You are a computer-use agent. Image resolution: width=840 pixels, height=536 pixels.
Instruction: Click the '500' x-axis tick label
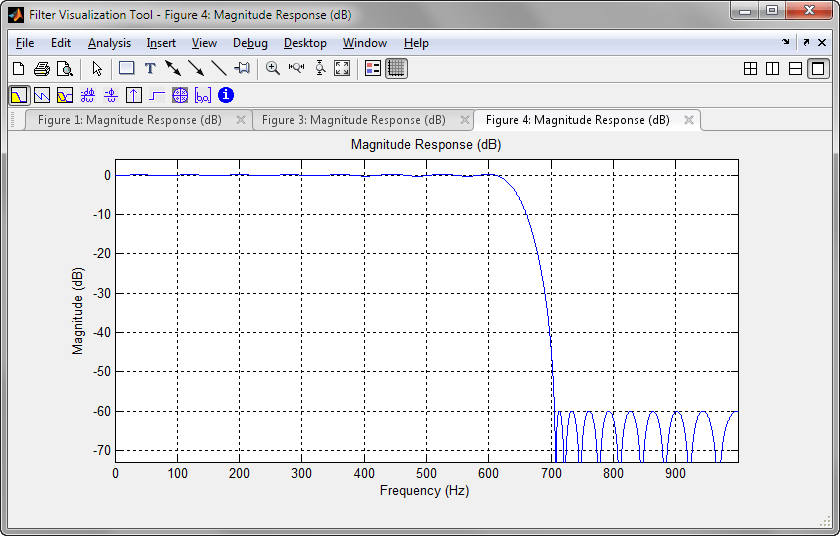tap(426, 473)
